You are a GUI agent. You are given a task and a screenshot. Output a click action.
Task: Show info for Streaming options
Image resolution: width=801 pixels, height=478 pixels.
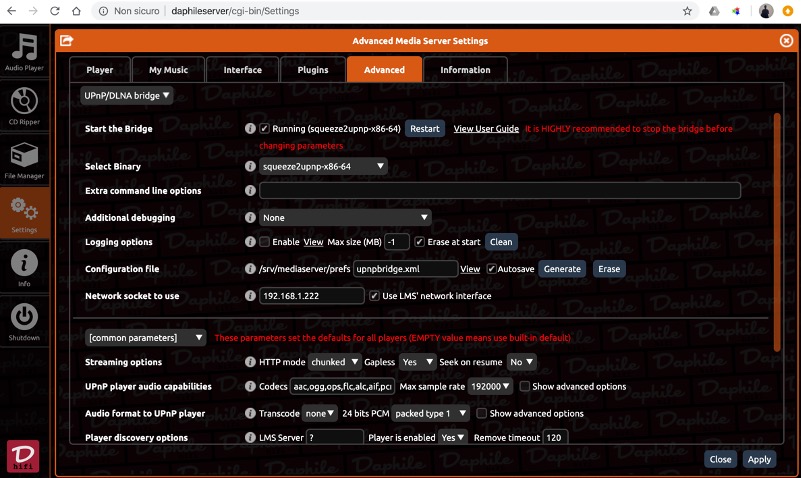(250, 362)
